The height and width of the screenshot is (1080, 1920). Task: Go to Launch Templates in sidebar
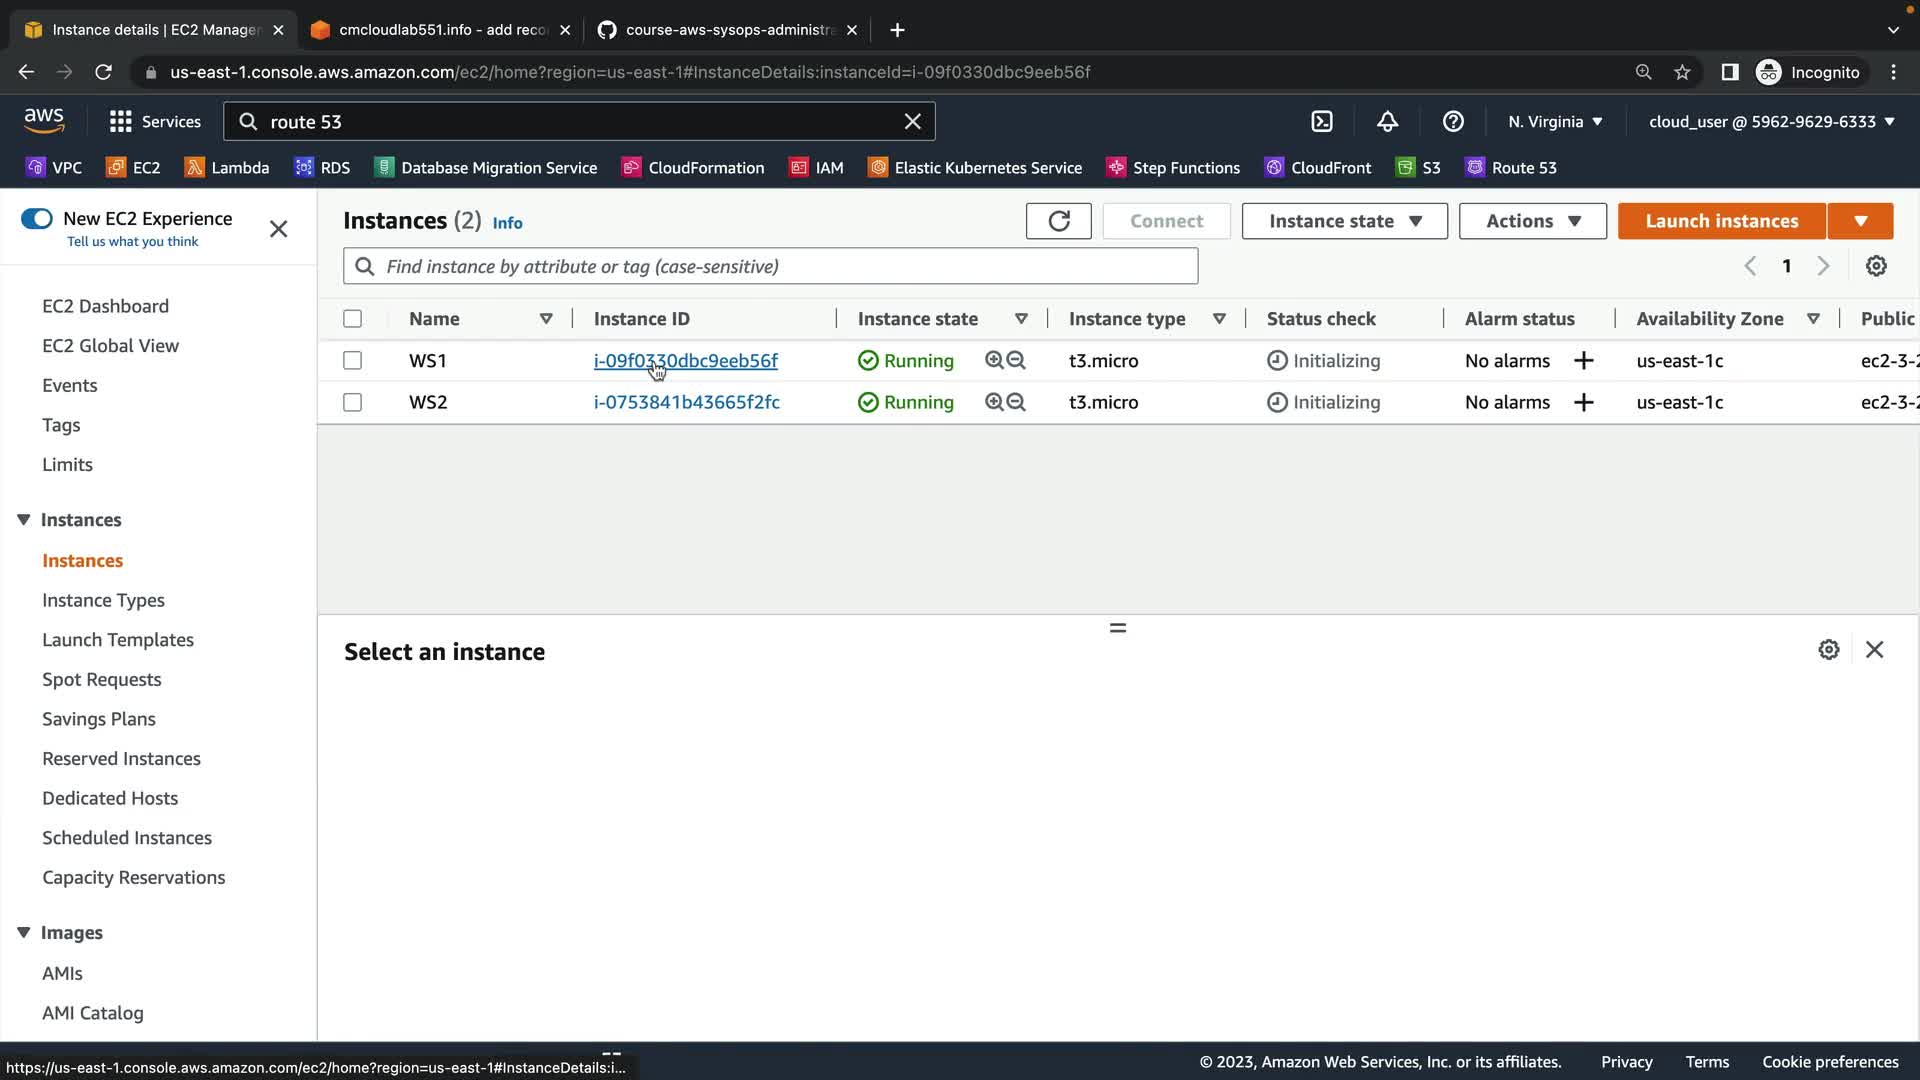(118, 640)
